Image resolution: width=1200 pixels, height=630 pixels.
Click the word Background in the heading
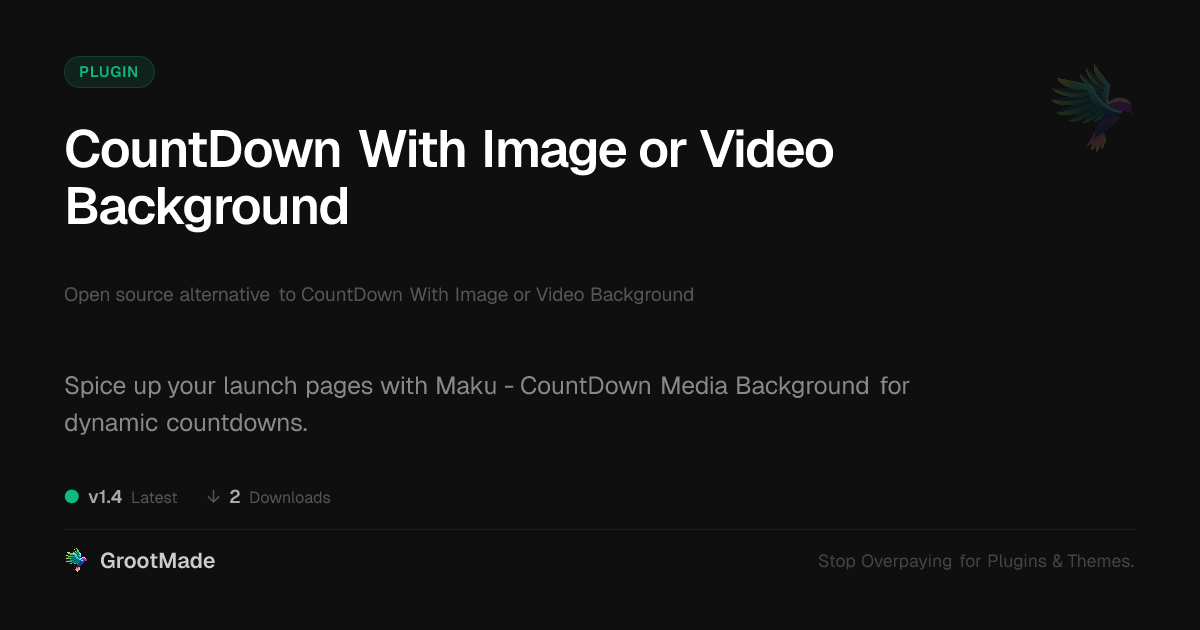[207, 207]
